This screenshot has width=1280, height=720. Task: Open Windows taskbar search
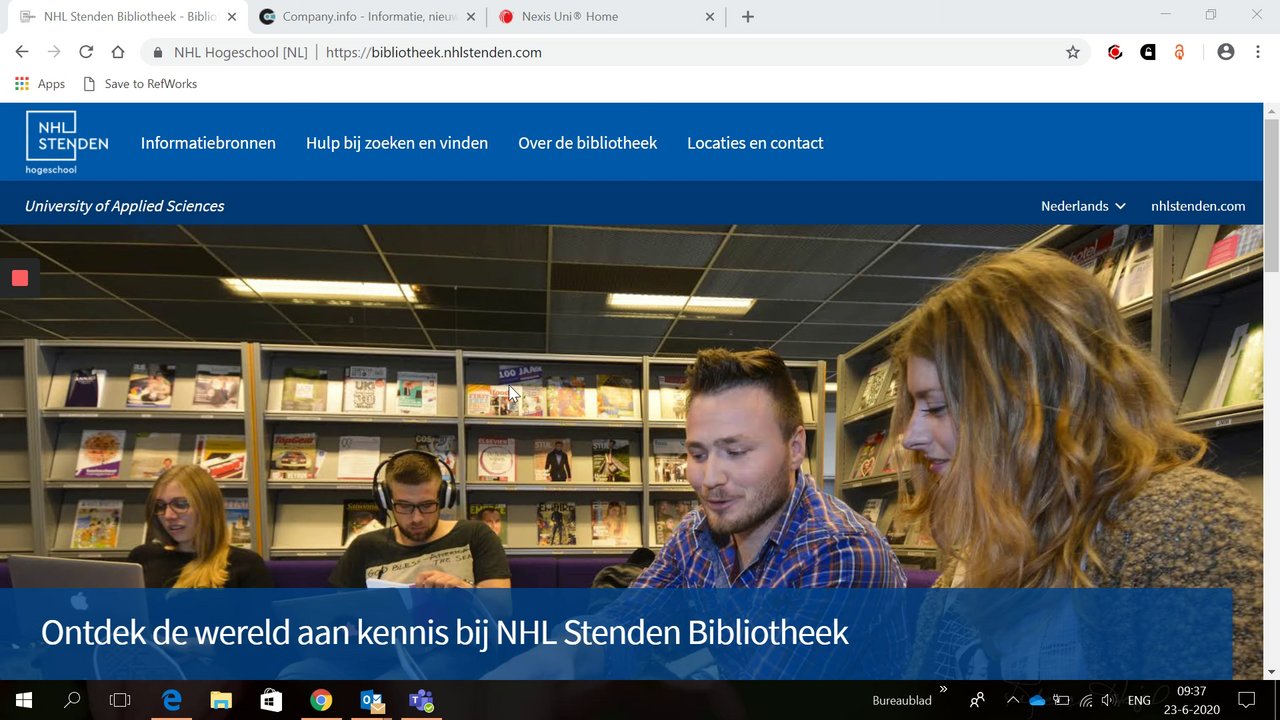72,700
